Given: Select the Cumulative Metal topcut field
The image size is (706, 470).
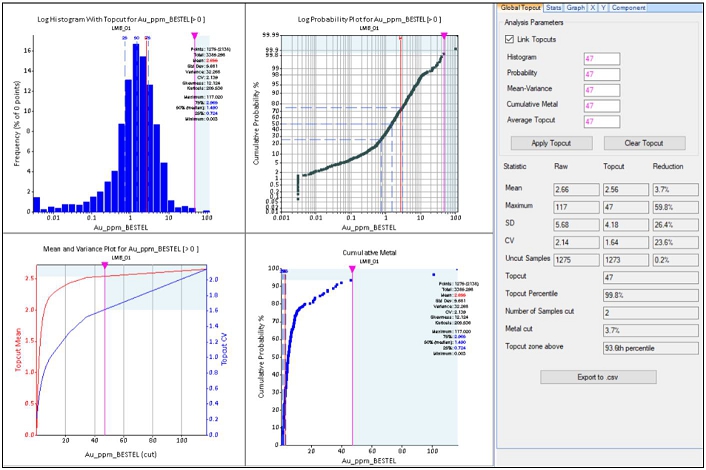Looking at the screenshot, I should [x=601, y=105].
